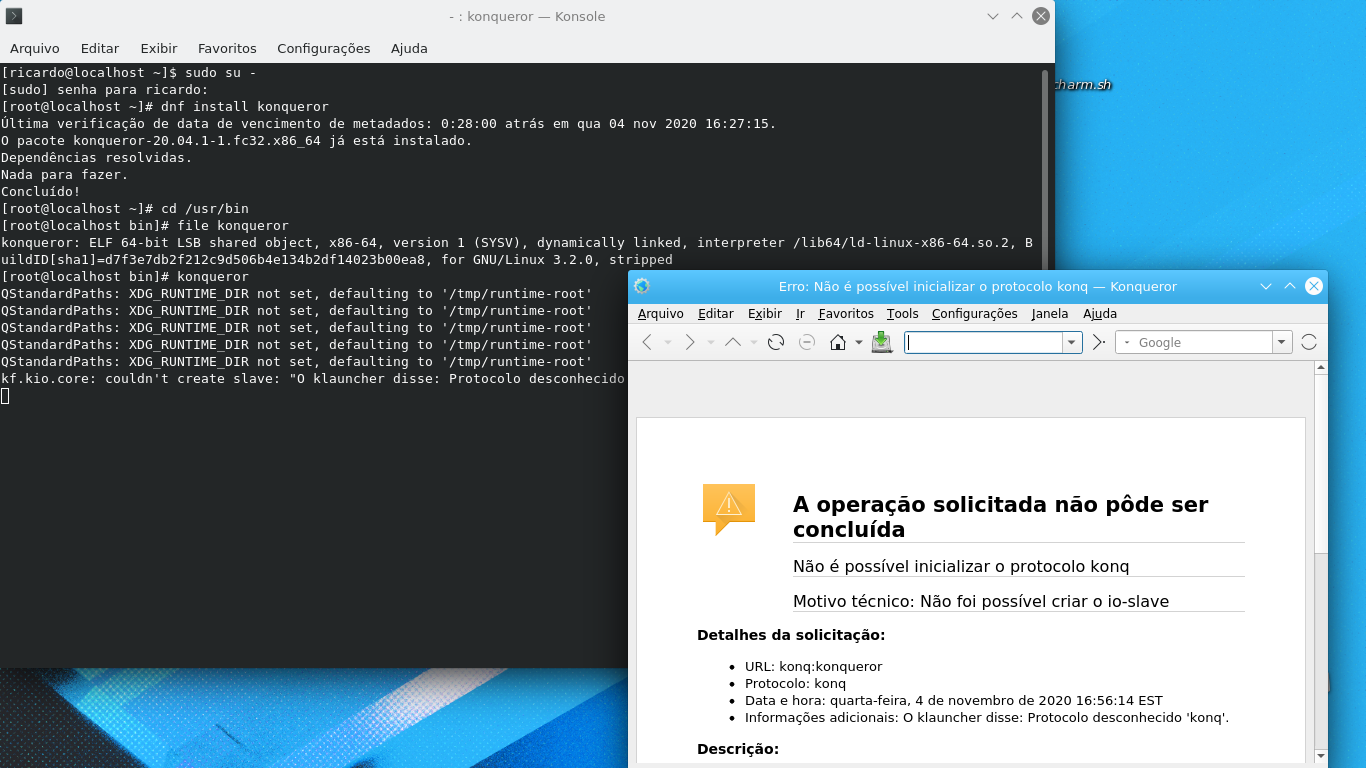The height and width of the screenshot is (768, 1366).
Task: Click the Google search input field
Action: [1203, 342]
